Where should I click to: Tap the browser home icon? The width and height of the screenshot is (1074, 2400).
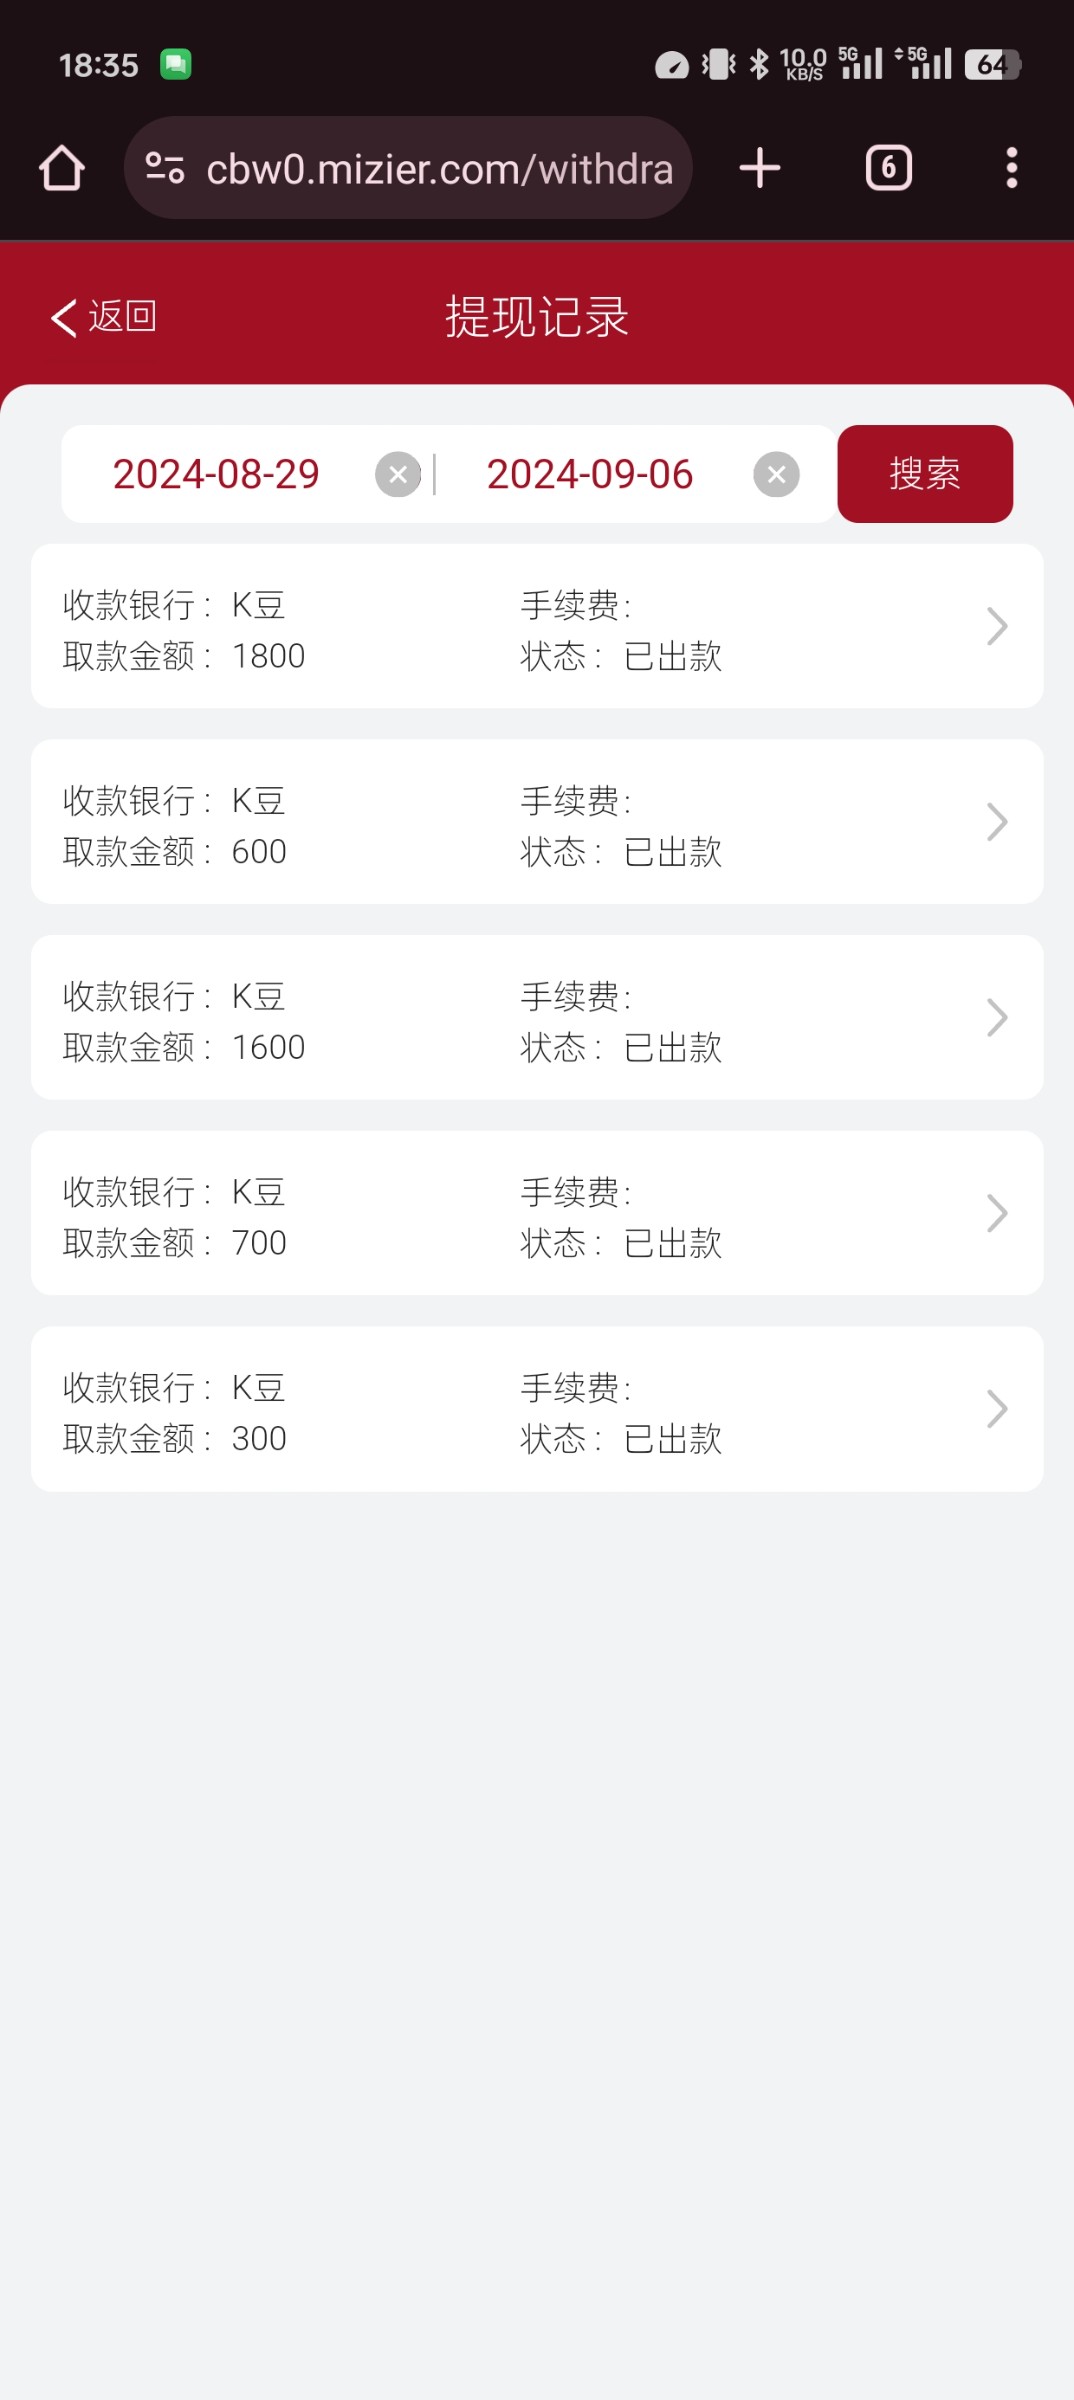(62, 168)
